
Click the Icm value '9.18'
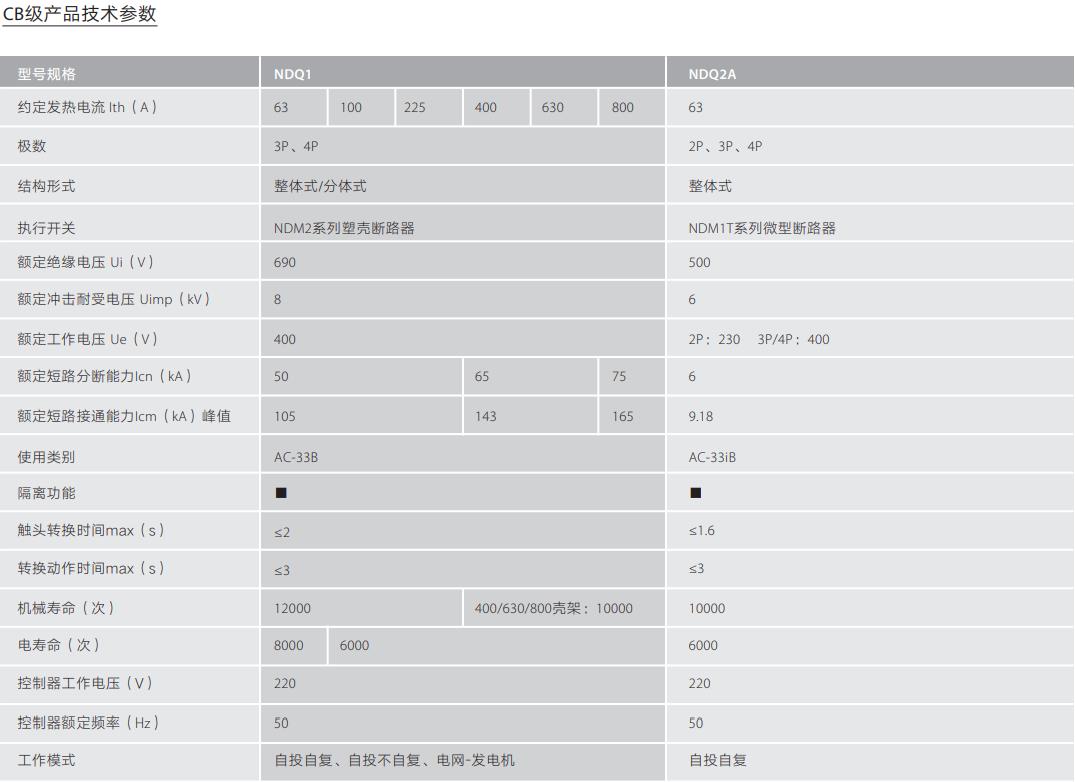[701, 416]
